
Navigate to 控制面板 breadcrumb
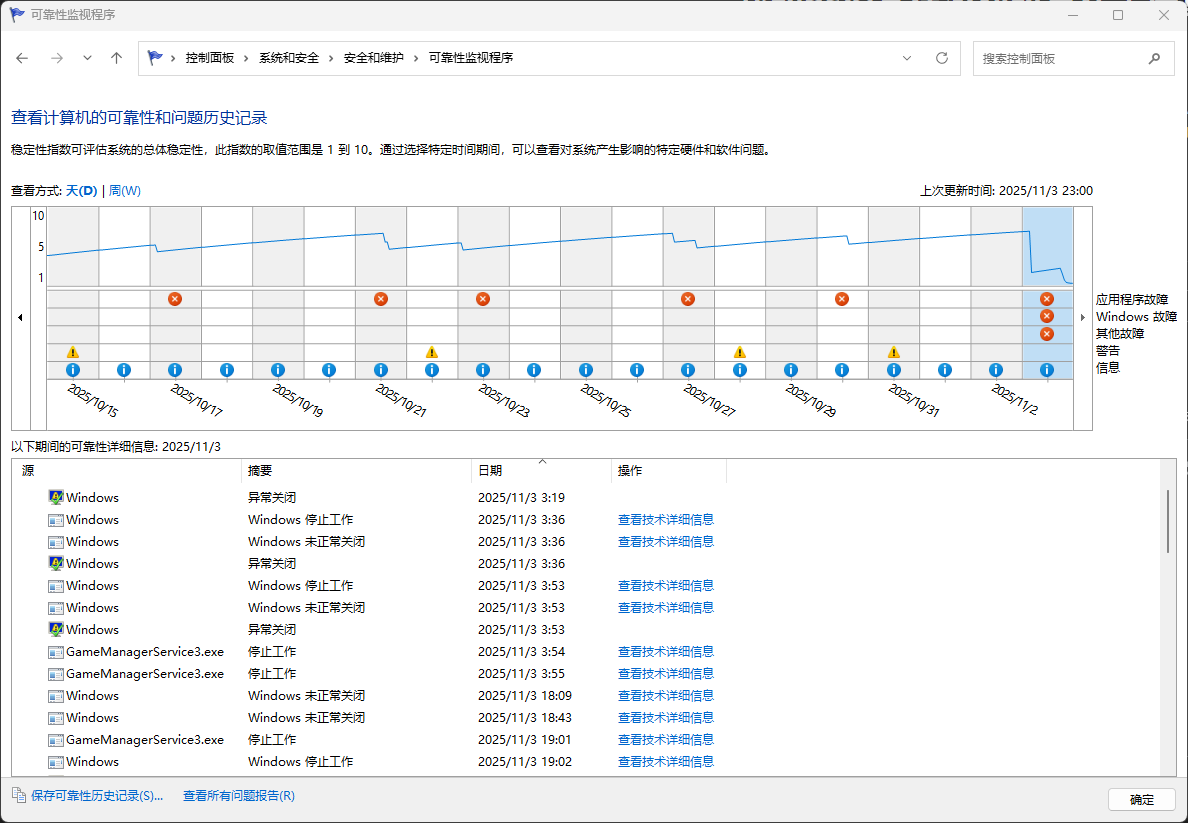tap(210, 58)
